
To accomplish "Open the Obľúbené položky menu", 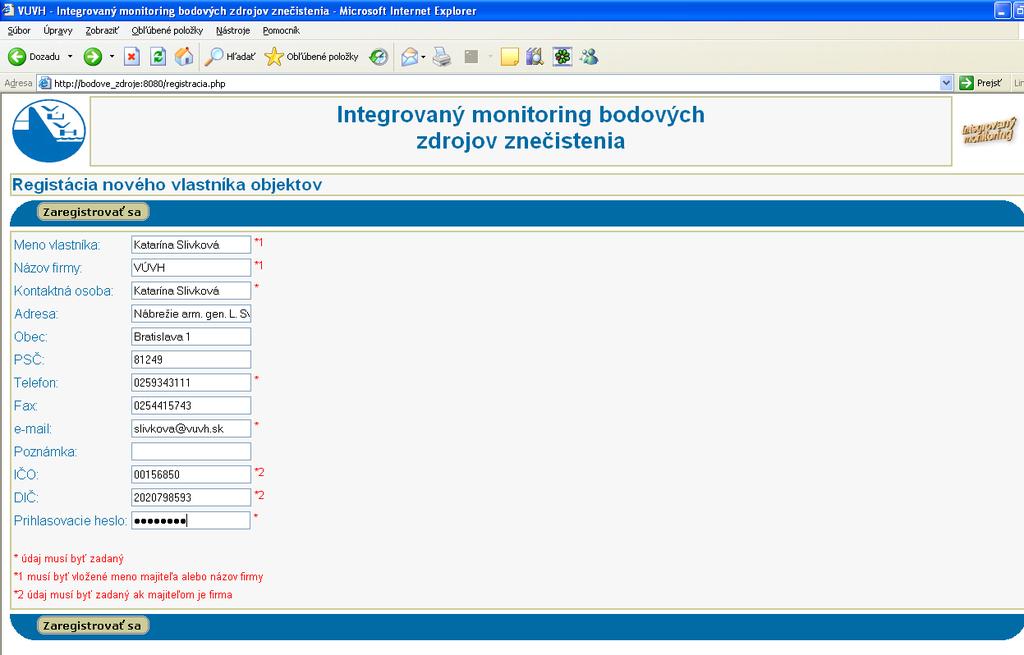I will [x=167, y=31].
